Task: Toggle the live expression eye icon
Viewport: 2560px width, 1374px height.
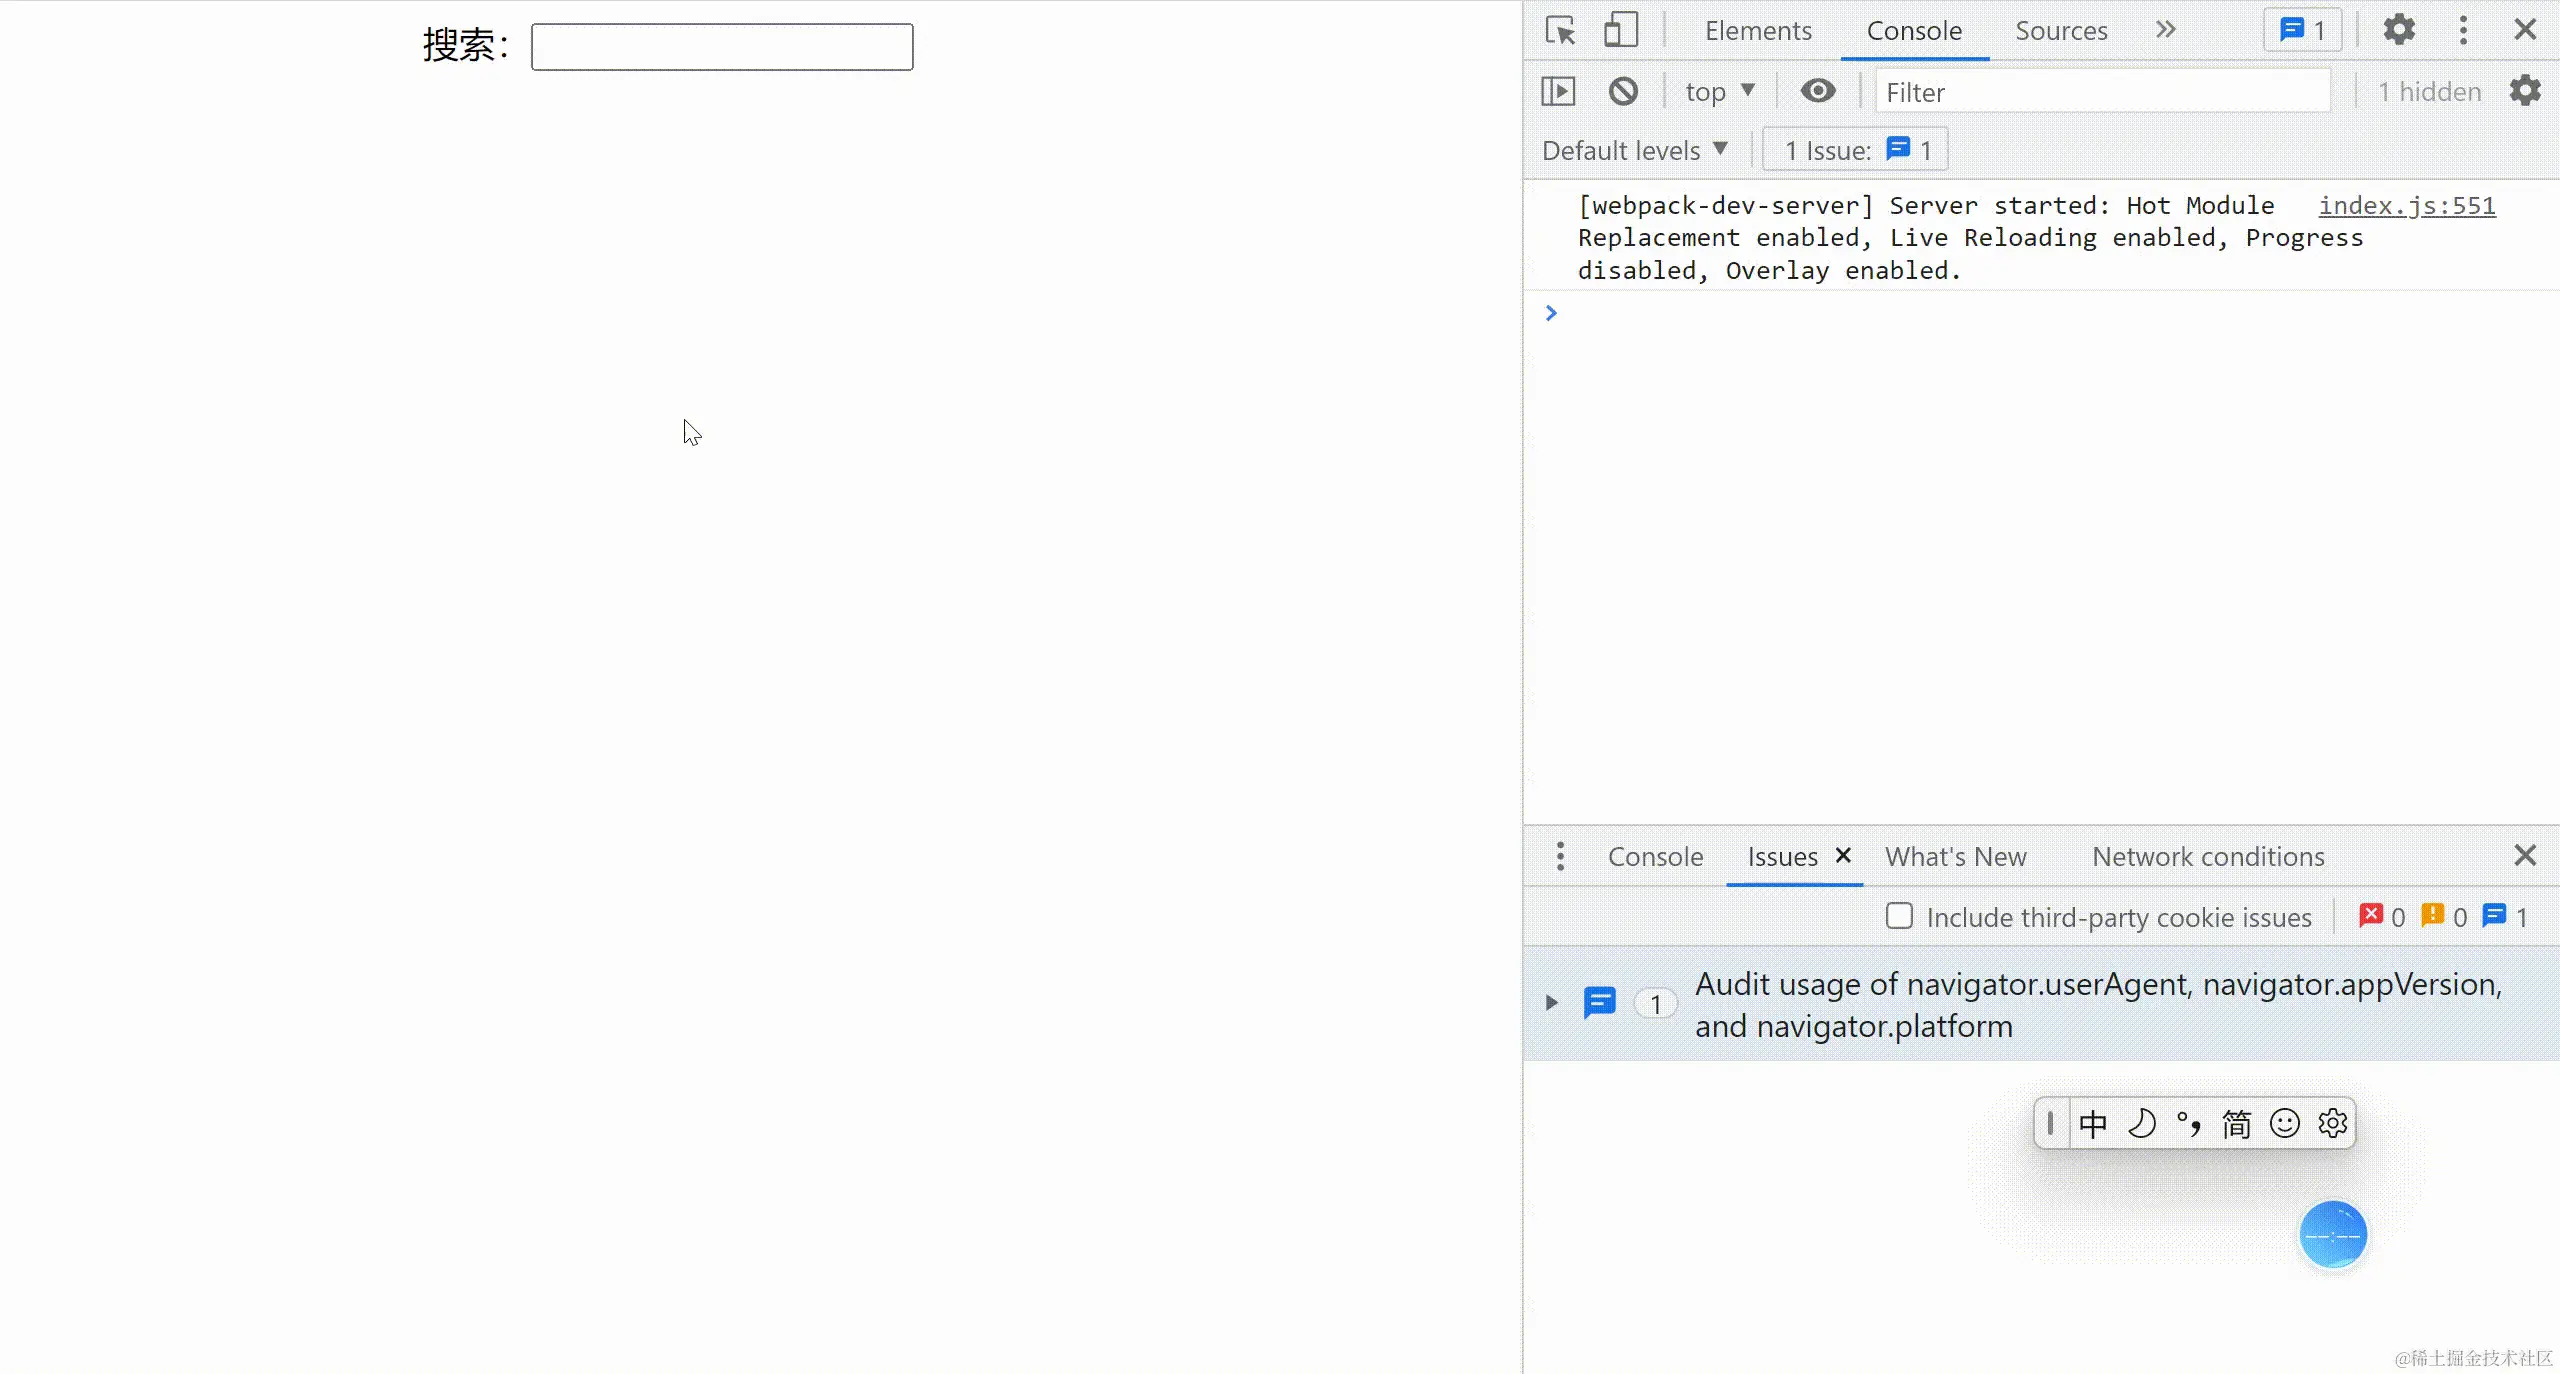Action: point(1818,91)
